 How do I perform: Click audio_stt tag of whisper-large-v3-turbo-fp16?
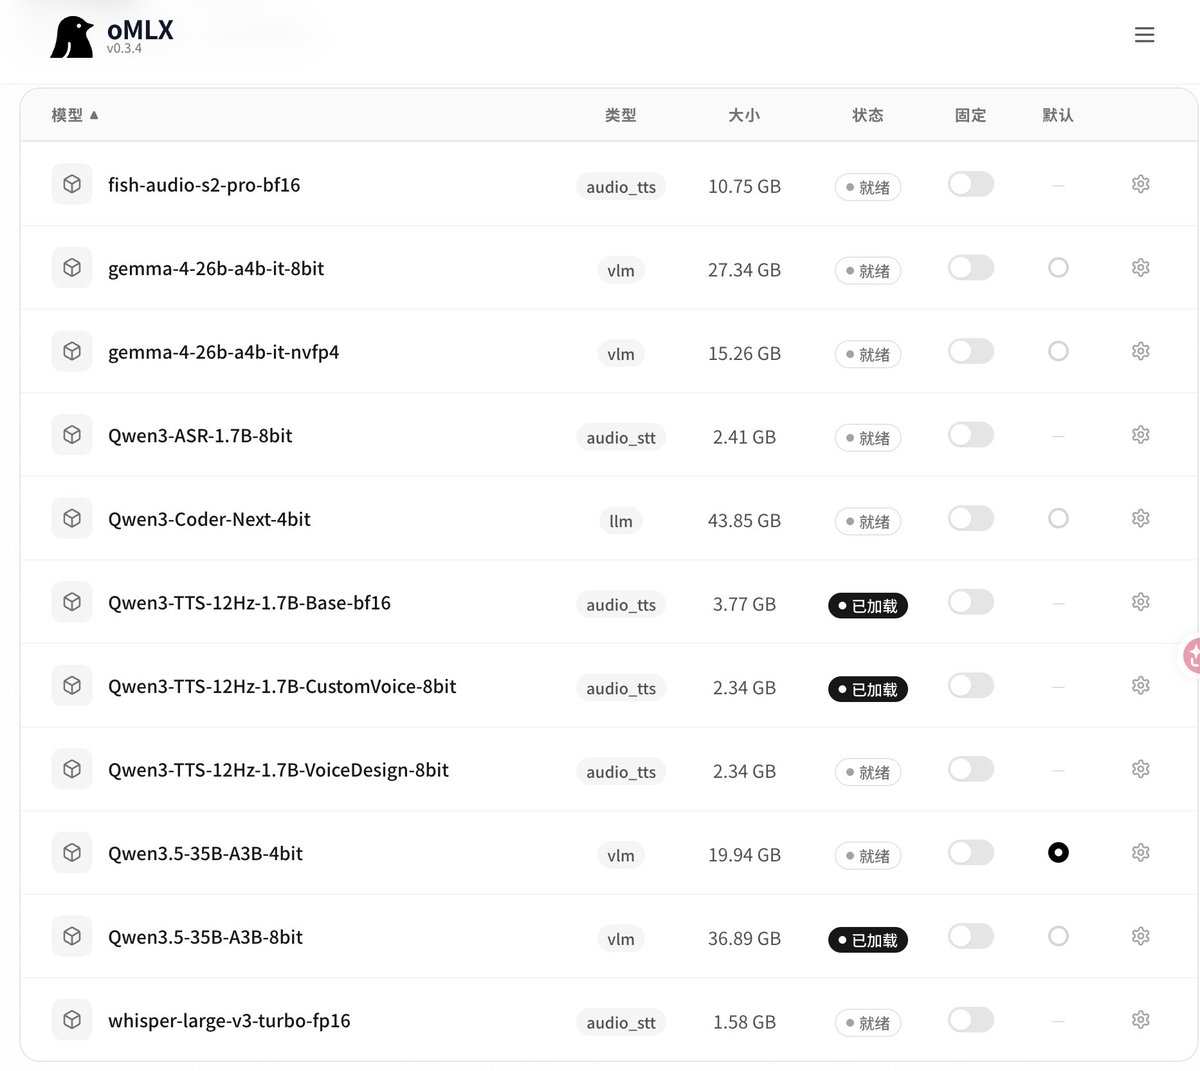(x=621, y=1023)
